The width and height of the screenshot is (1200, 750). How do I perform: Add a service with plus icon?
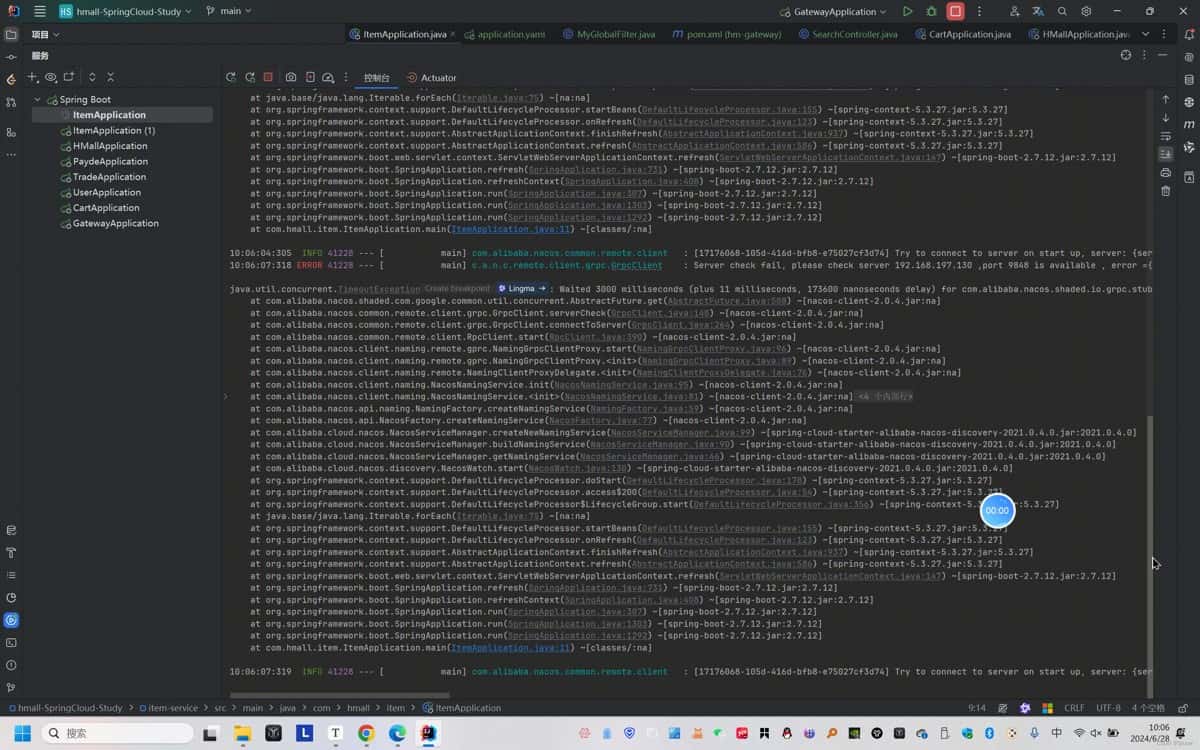pos(32,77)
